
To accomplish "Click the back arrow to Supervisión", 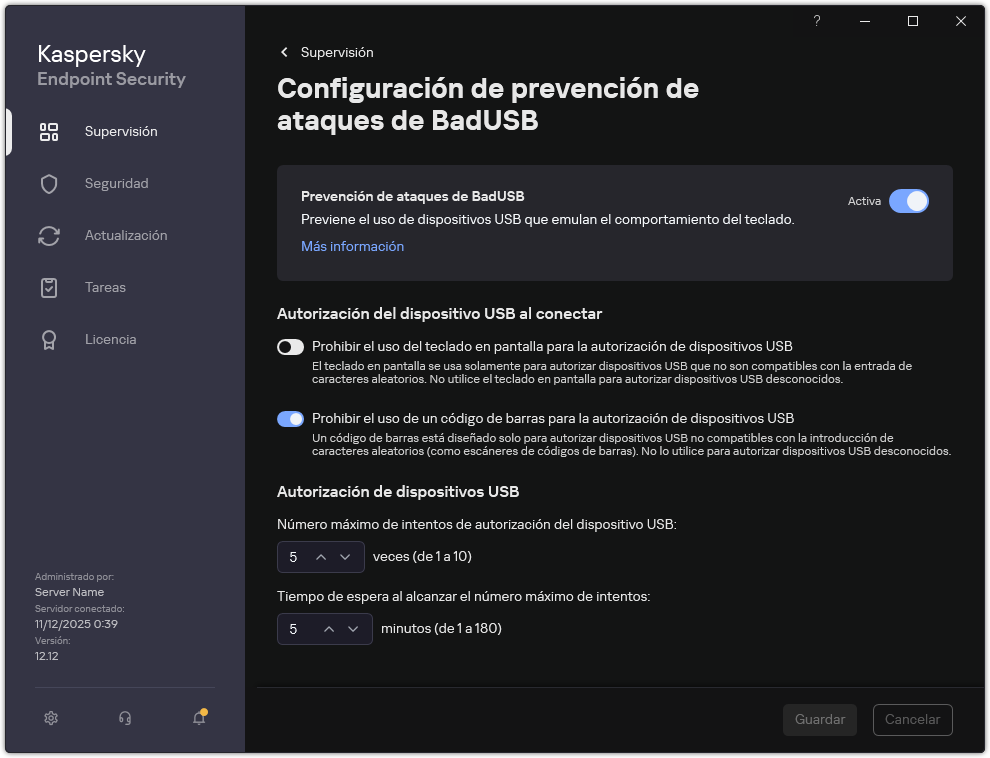I will pyautogui.click(x=284, y=52).
